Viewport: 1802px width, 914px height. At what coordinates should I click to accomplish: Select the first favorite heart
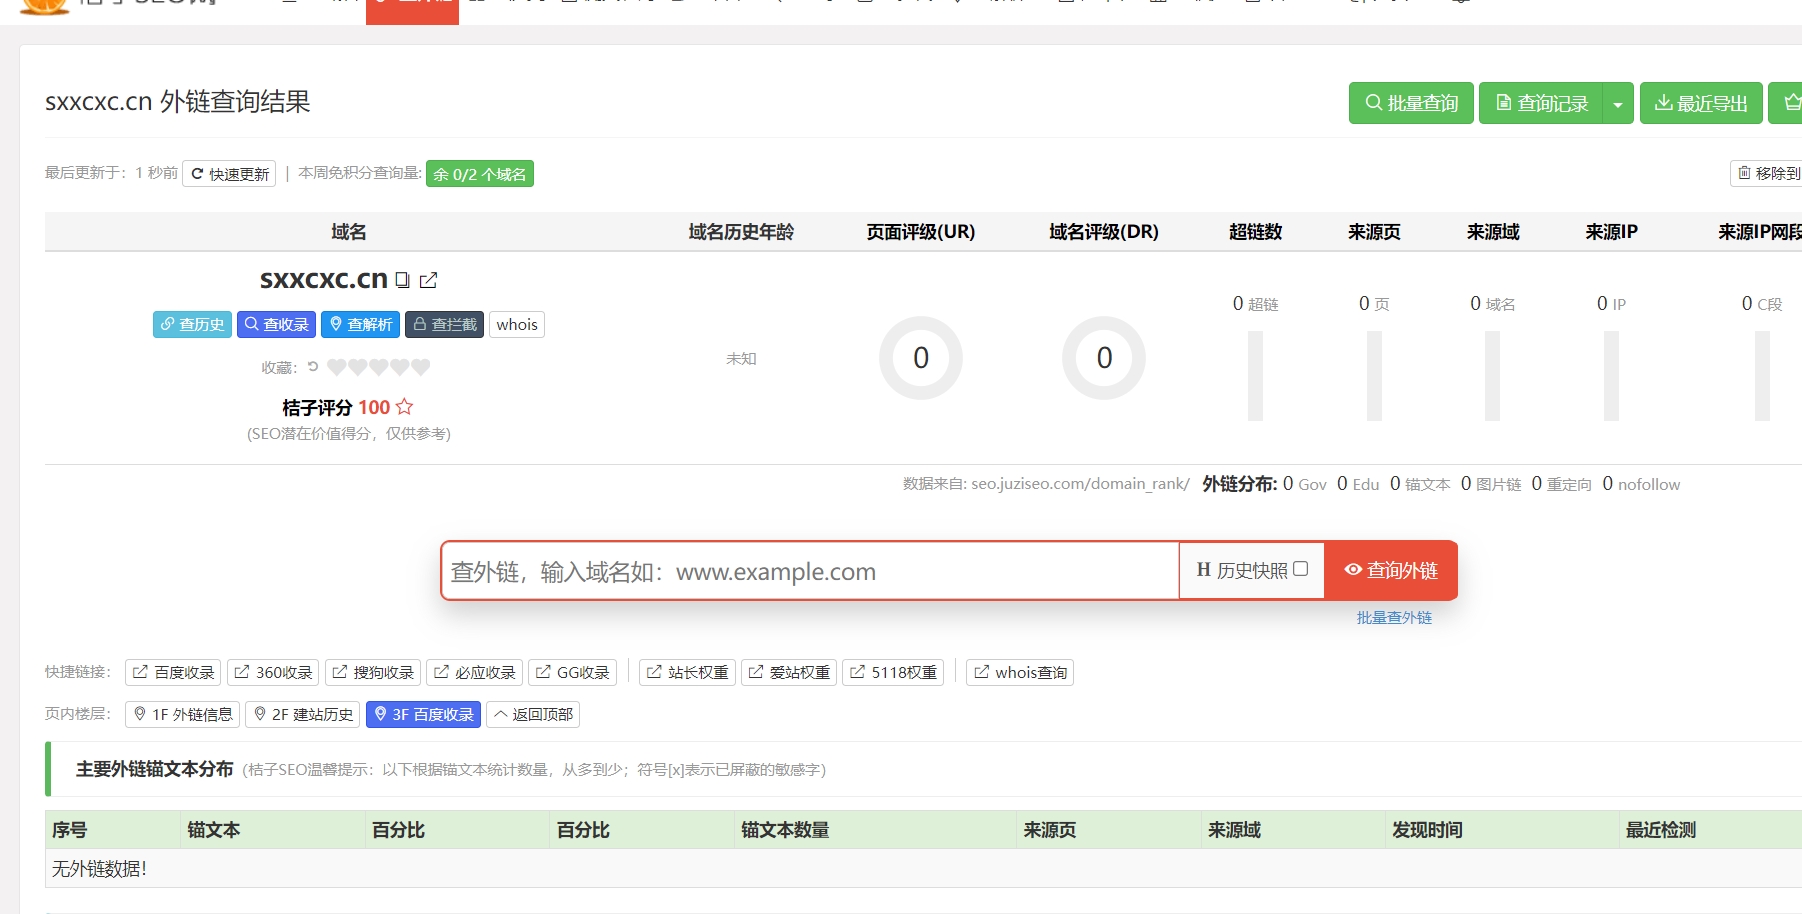coord(337,367)
